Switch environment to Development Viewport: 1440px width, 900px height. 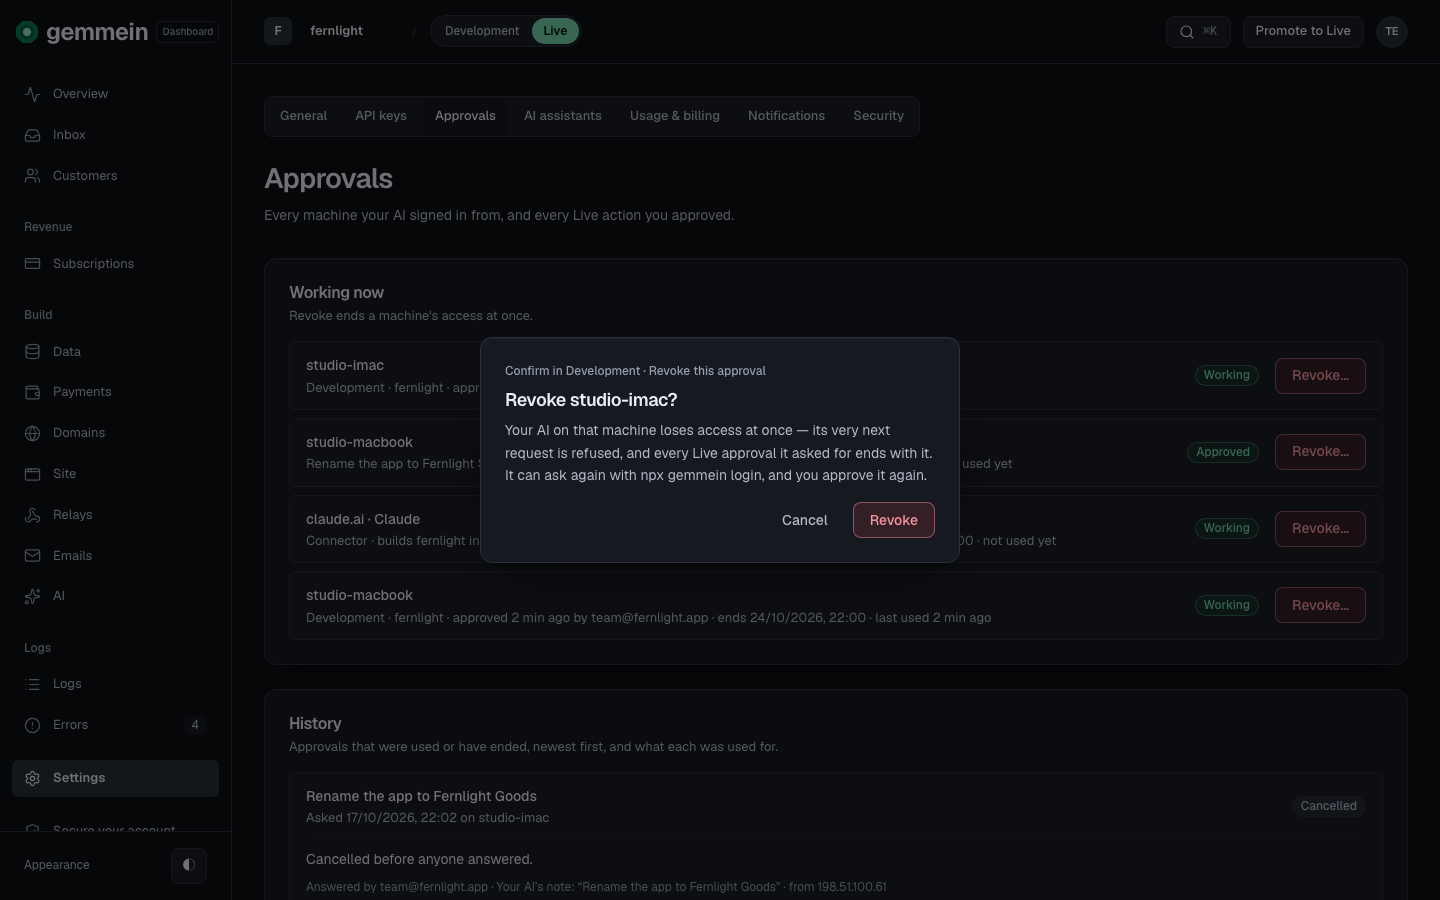pos(482,31)
